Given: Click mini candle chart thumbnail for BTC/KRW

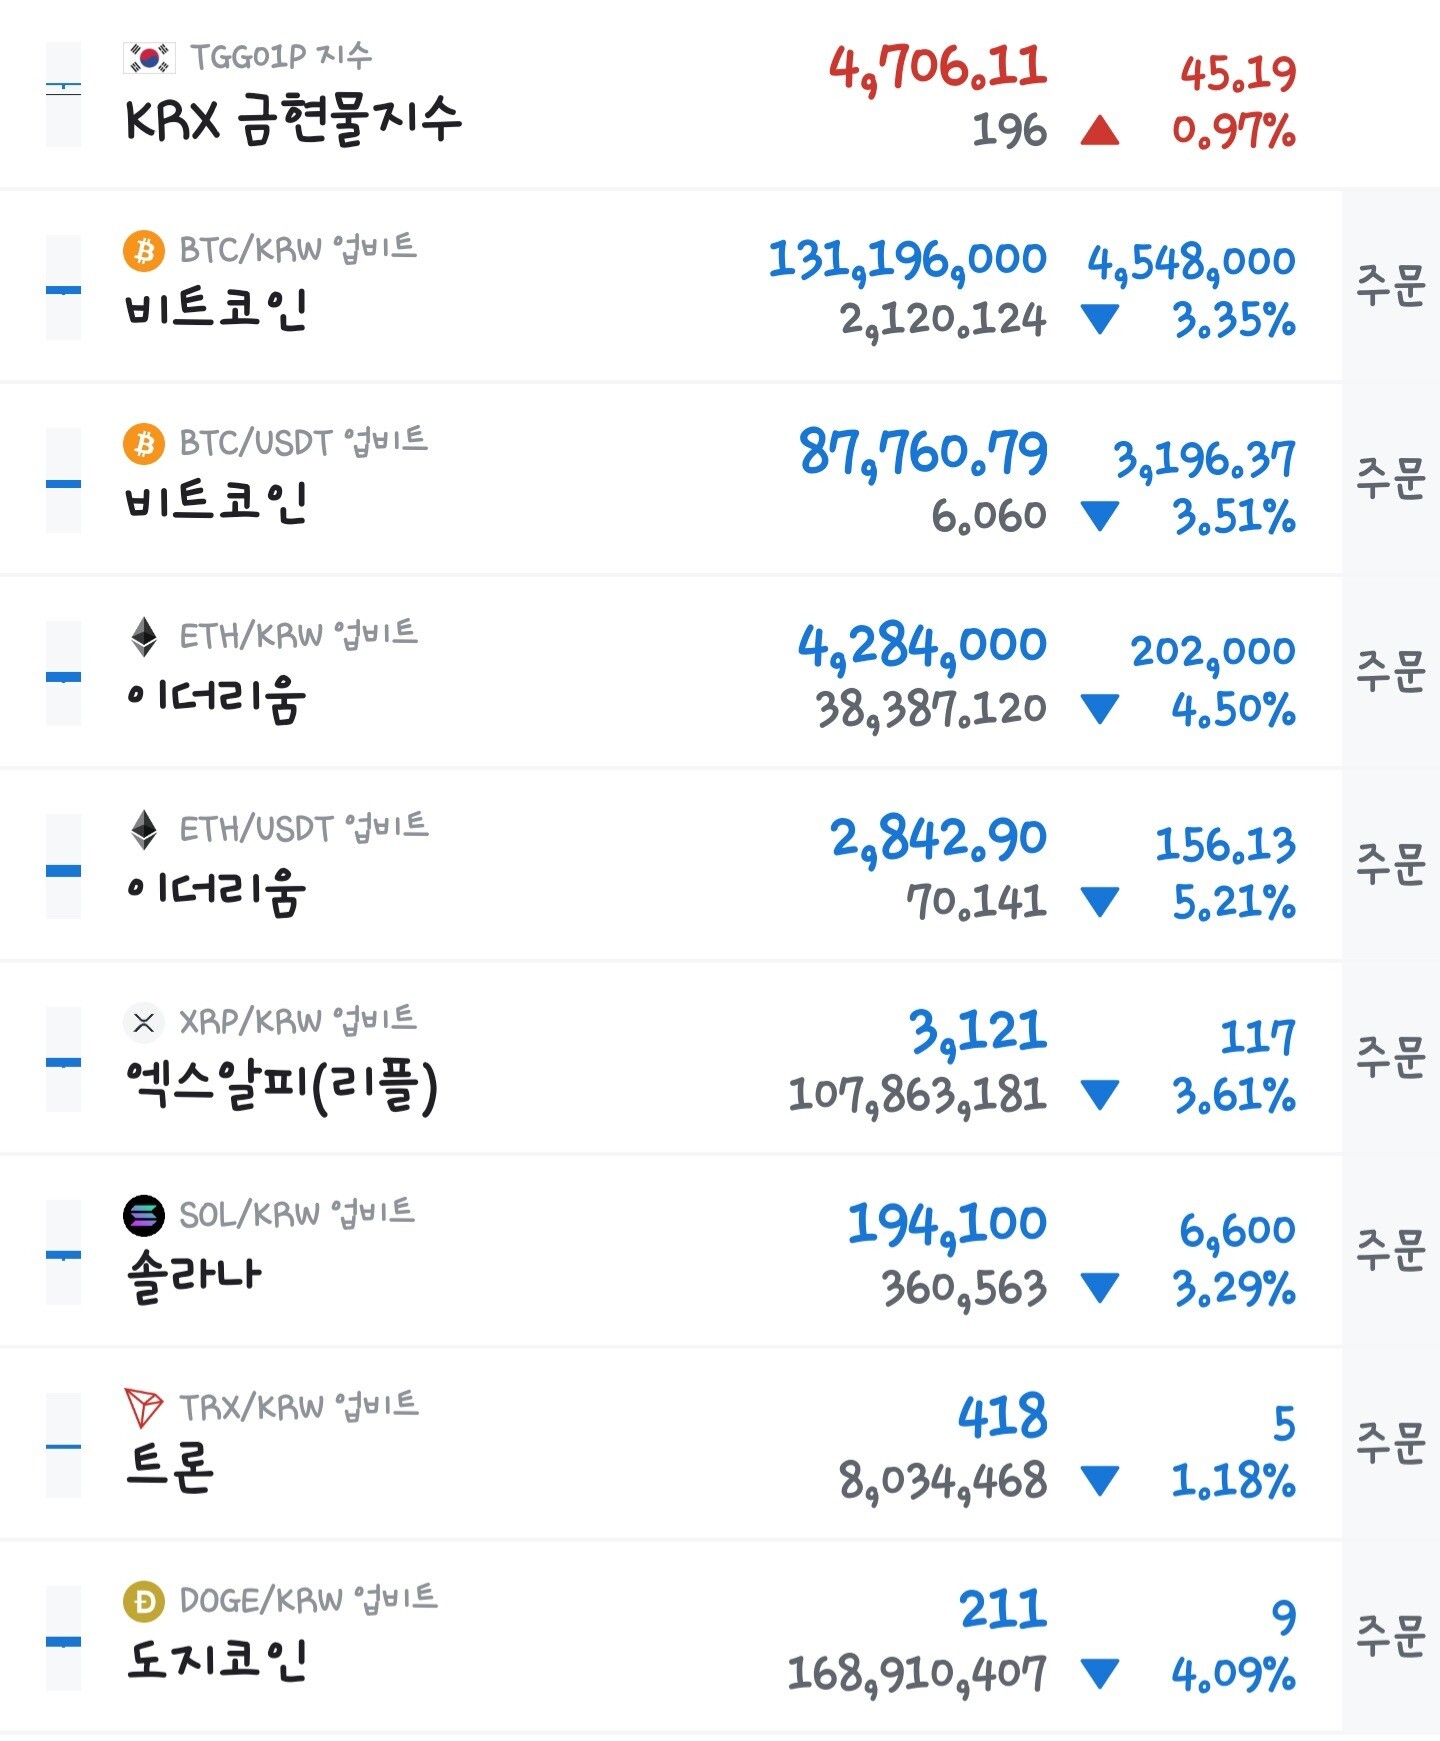Looking at the screenshot, I should 63,288.
